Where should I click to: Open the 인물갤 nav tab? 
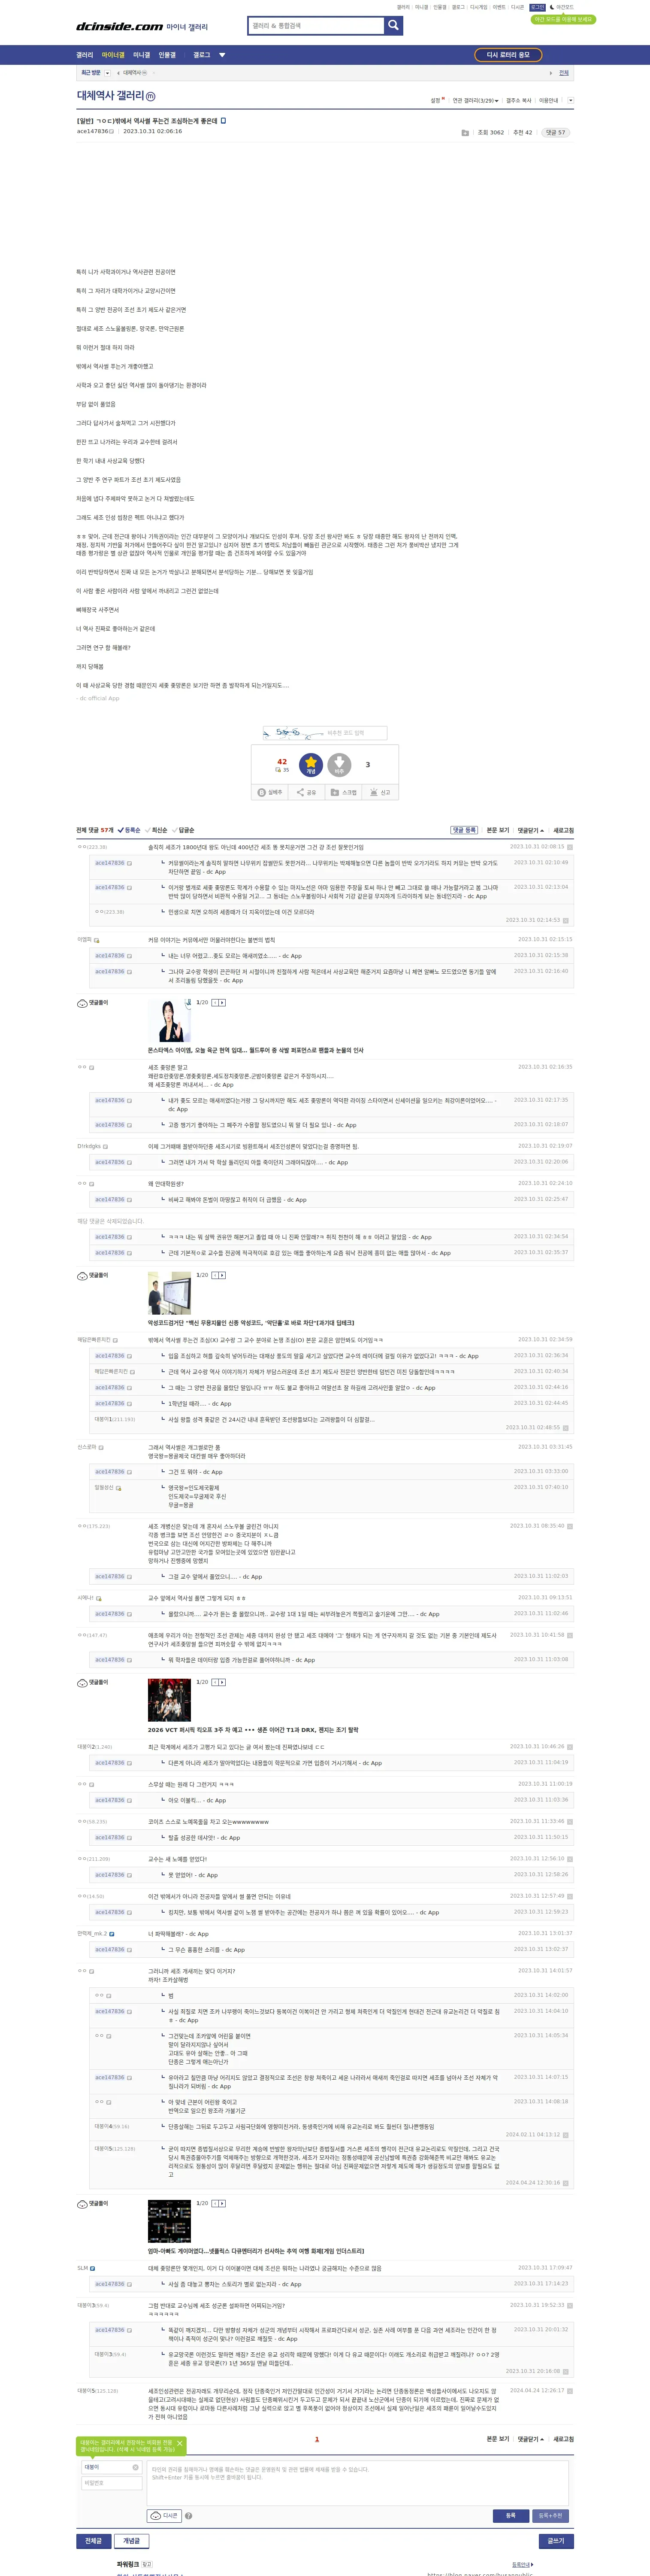pos(167,55)
